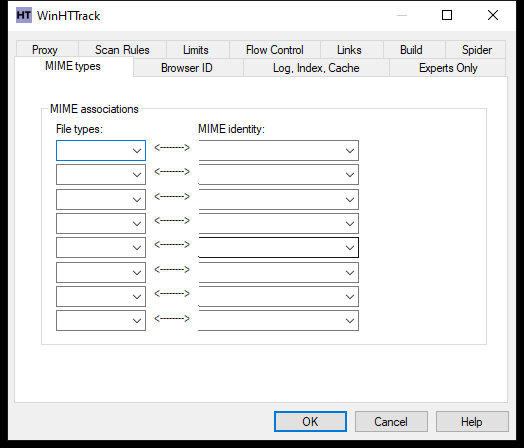The width and height of the screenshot is (524, 448).
Task: Select the MIME types tab
Action: [73, 66]
